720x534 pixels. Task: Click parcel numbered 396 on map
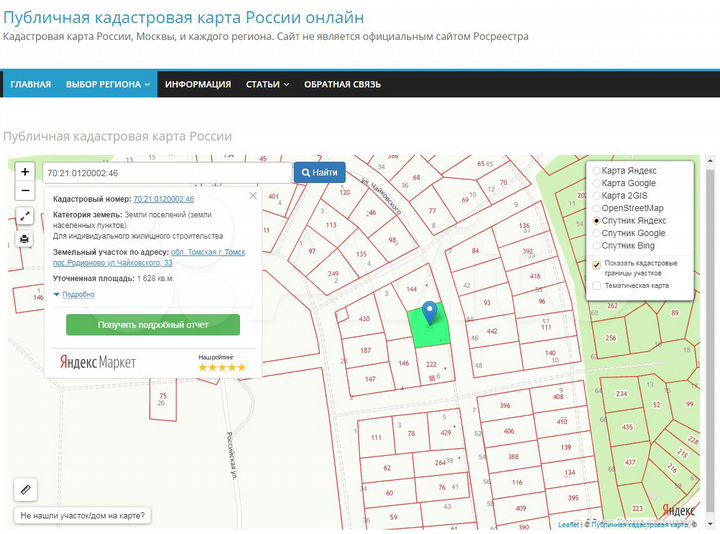505,405
